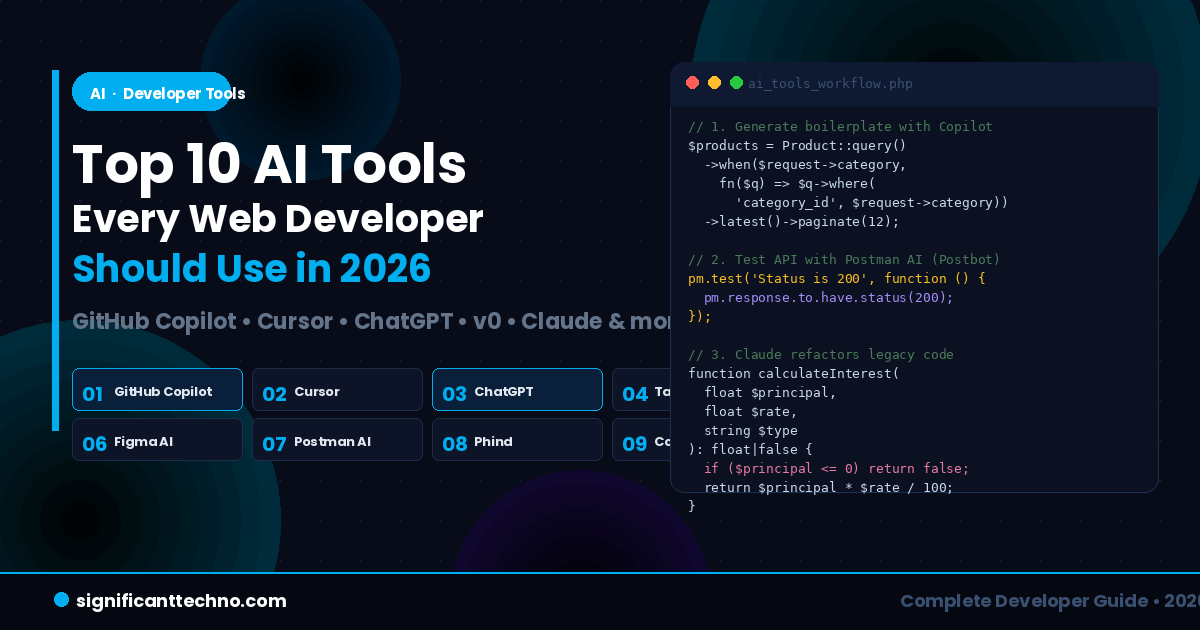Open the 06 Figma AI card

(157, 440)
